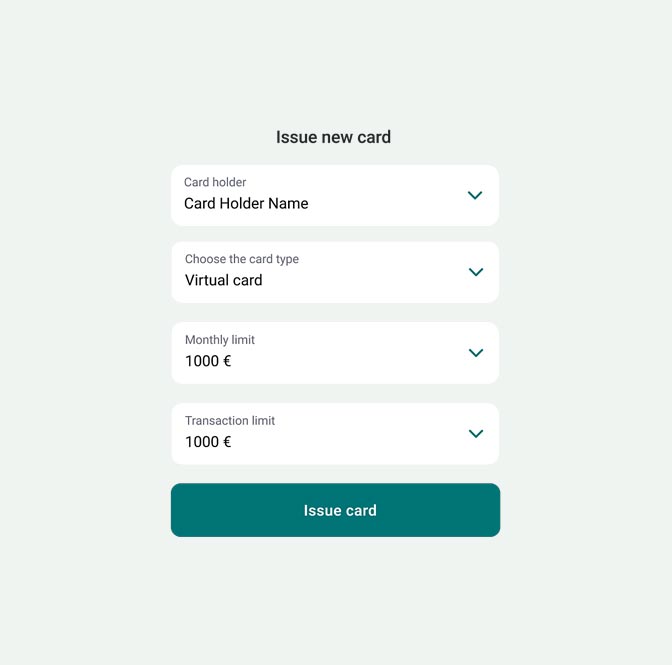Click the Card holder dropdown chevron
Image resolution: width=672 pixels, height=665 pixels.
(475, 195)
